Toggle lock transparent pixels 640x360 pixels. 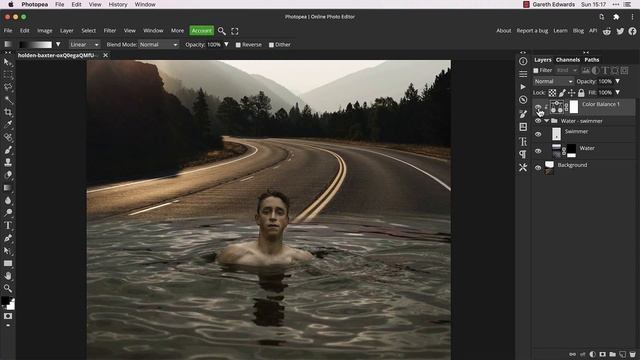pyautogui.click(x=552, y=93)
